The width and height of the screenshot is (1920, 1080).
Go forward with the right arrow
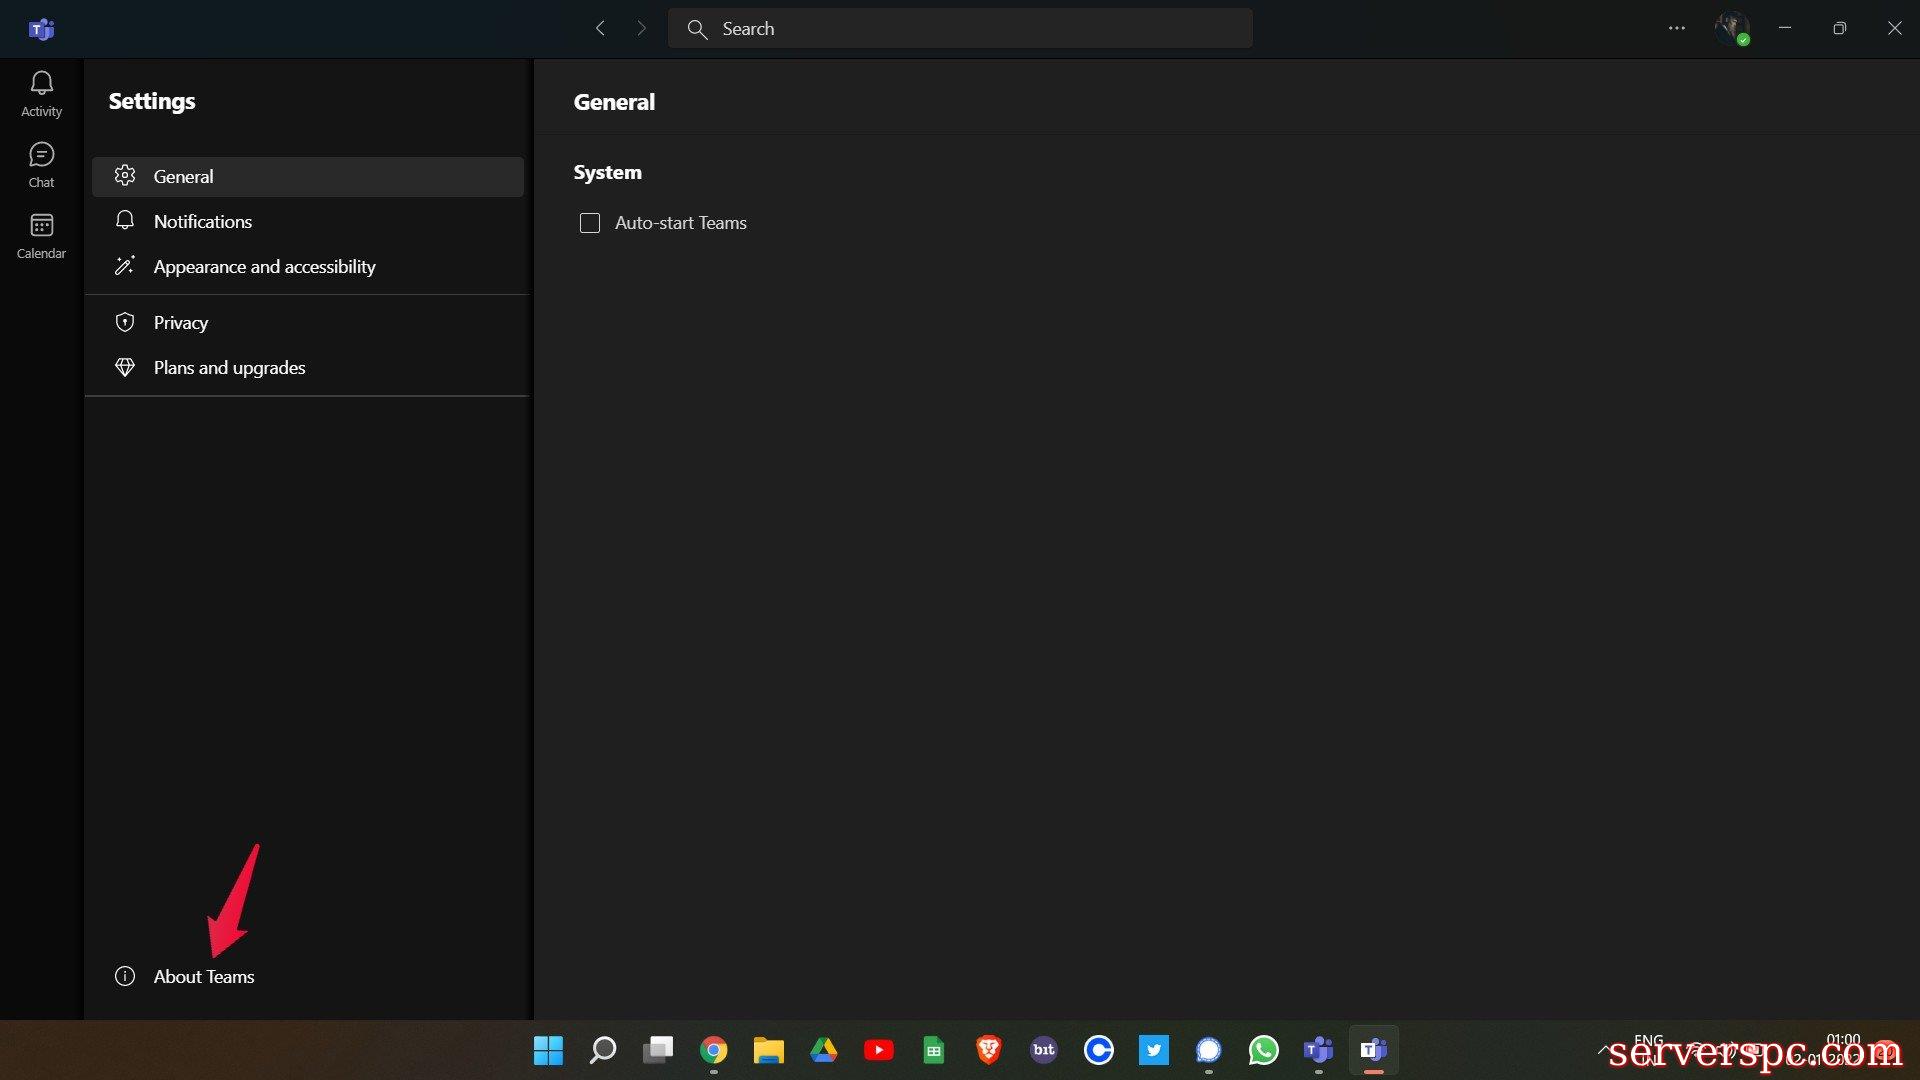[x=641, y=28]
